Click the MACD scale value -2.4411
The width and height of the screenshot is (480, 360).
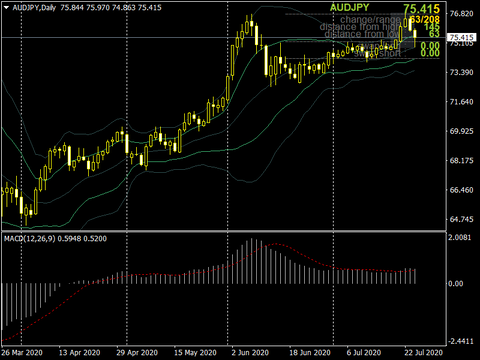pos(460,341)
